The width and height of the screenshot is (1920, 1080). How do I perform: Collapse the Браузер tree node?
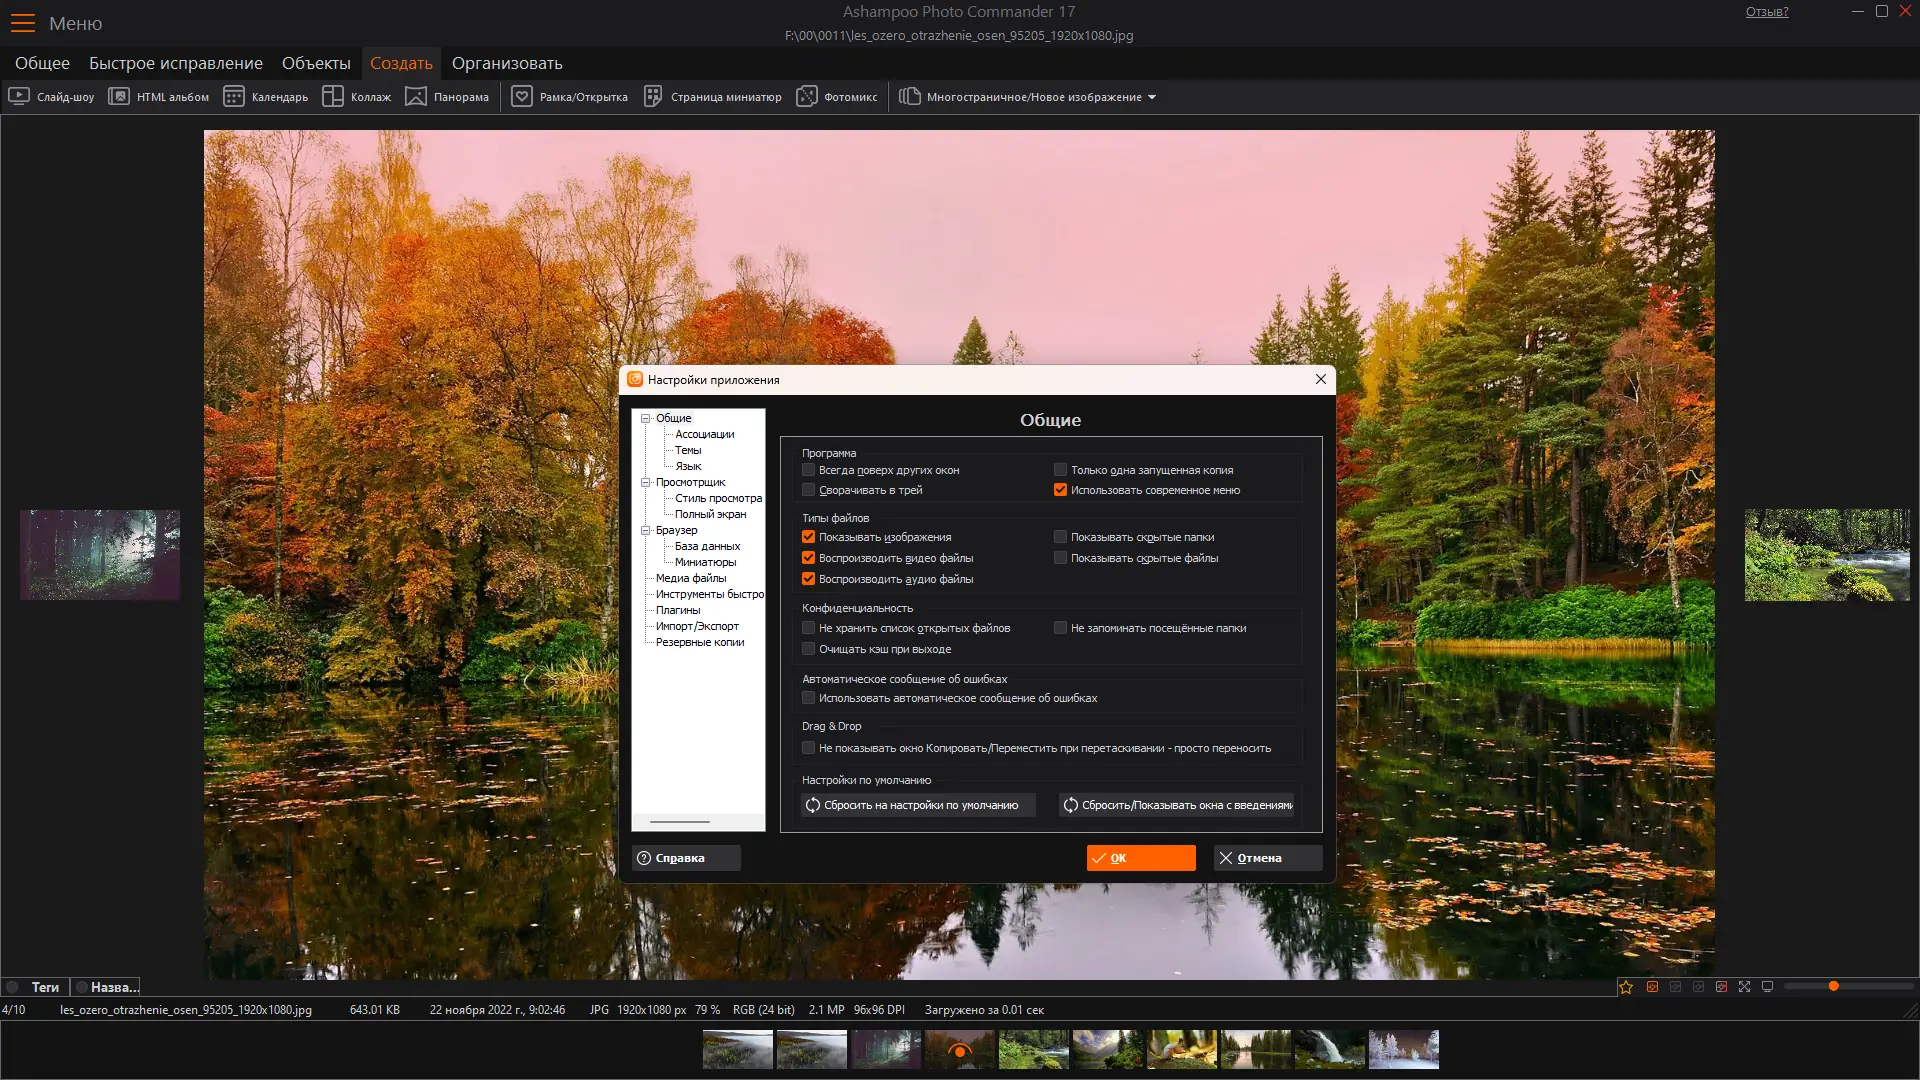(x=646, y=530)
